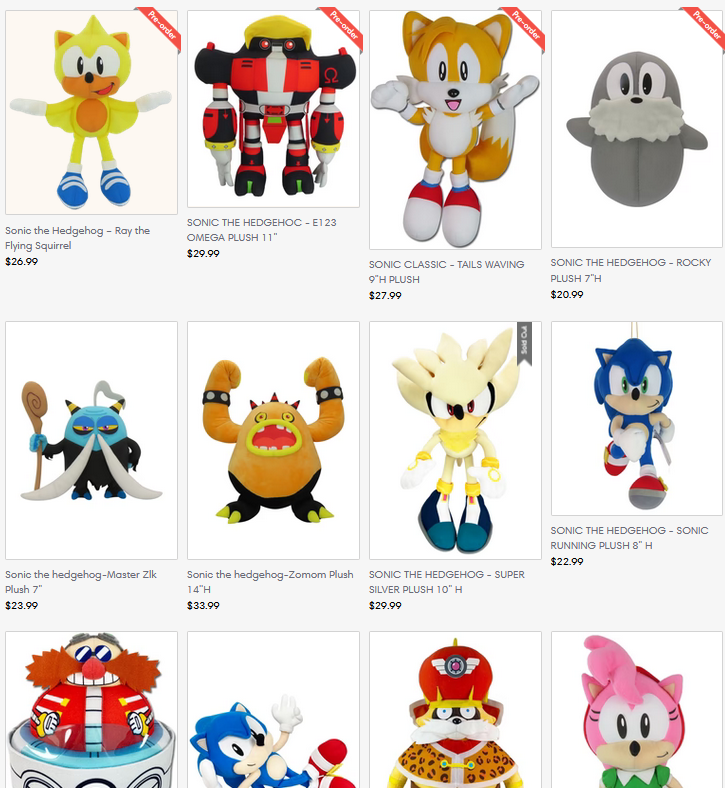Image resolution: width=725 pixels, height=788 pixels.
Task: Open the Master Zik plush thumbnail
Action: click(x=91, y=440)
